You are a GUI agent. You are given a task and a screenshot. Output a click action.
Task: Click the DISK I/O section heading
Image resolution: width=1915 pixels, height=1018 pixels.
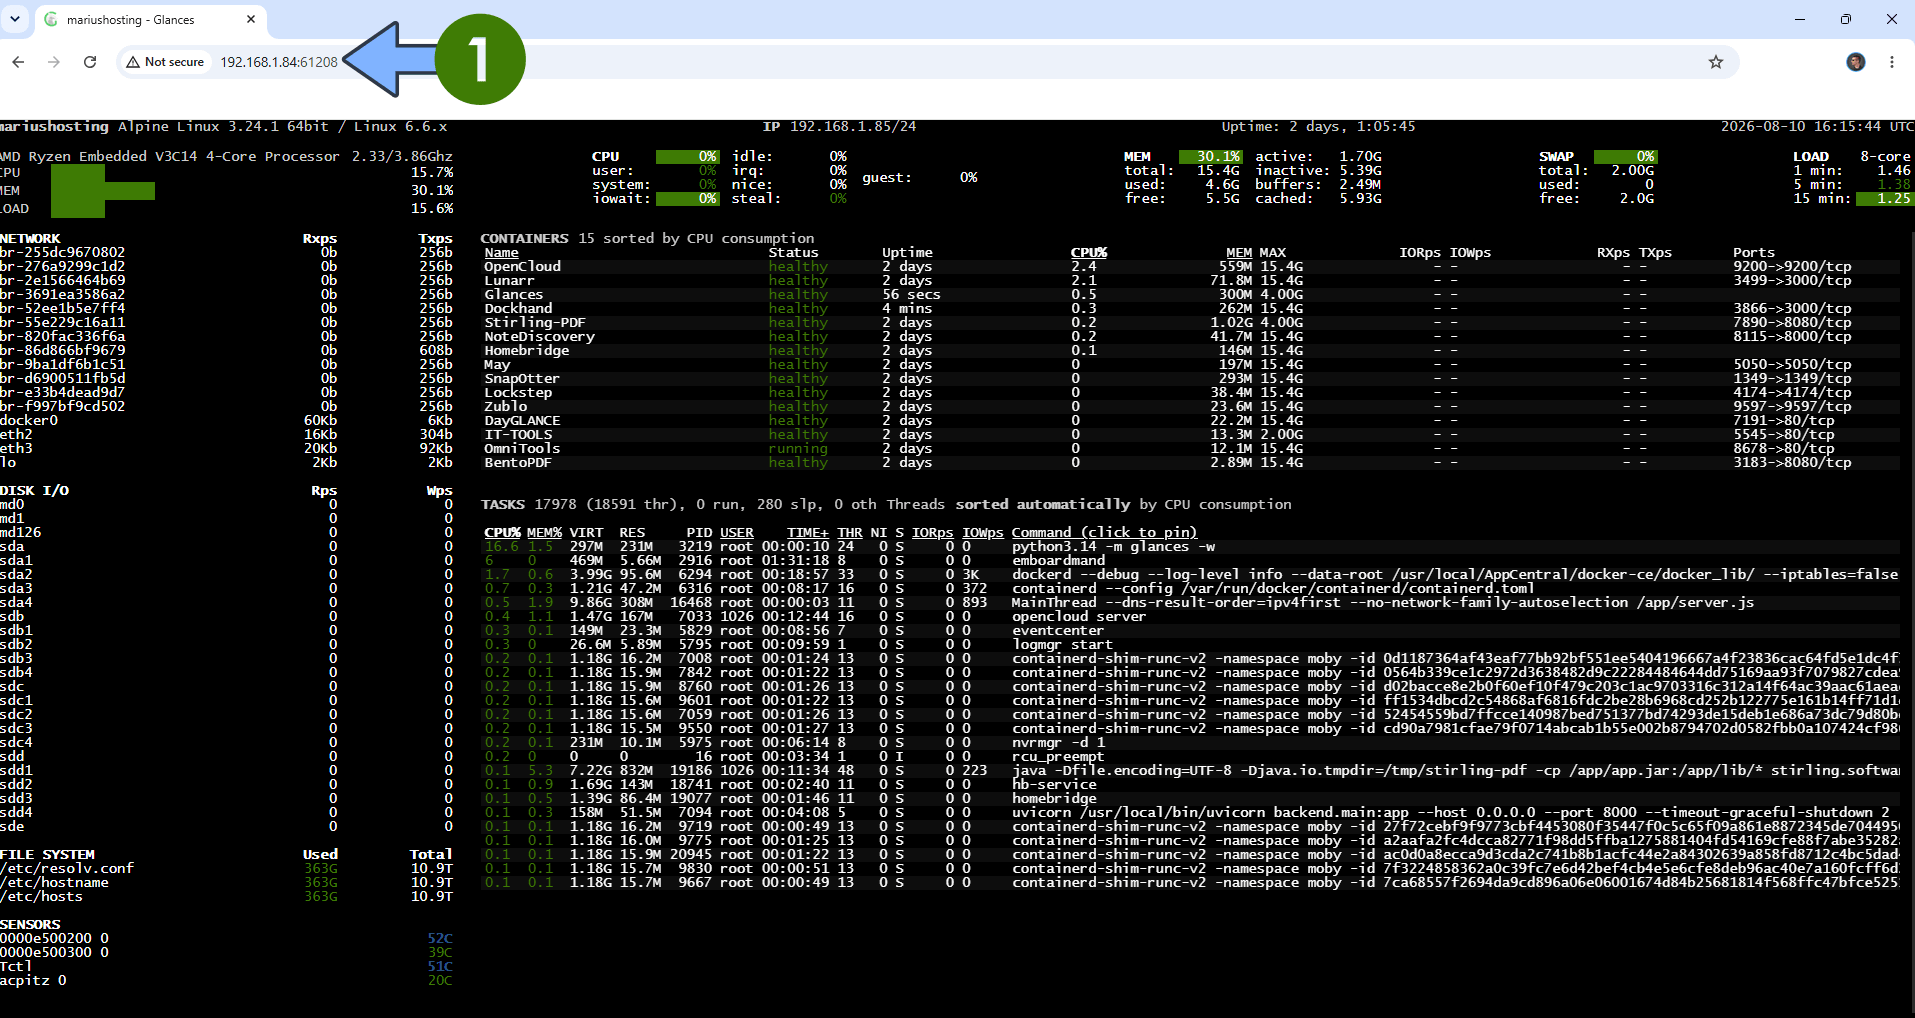click(x=35, y=491)
